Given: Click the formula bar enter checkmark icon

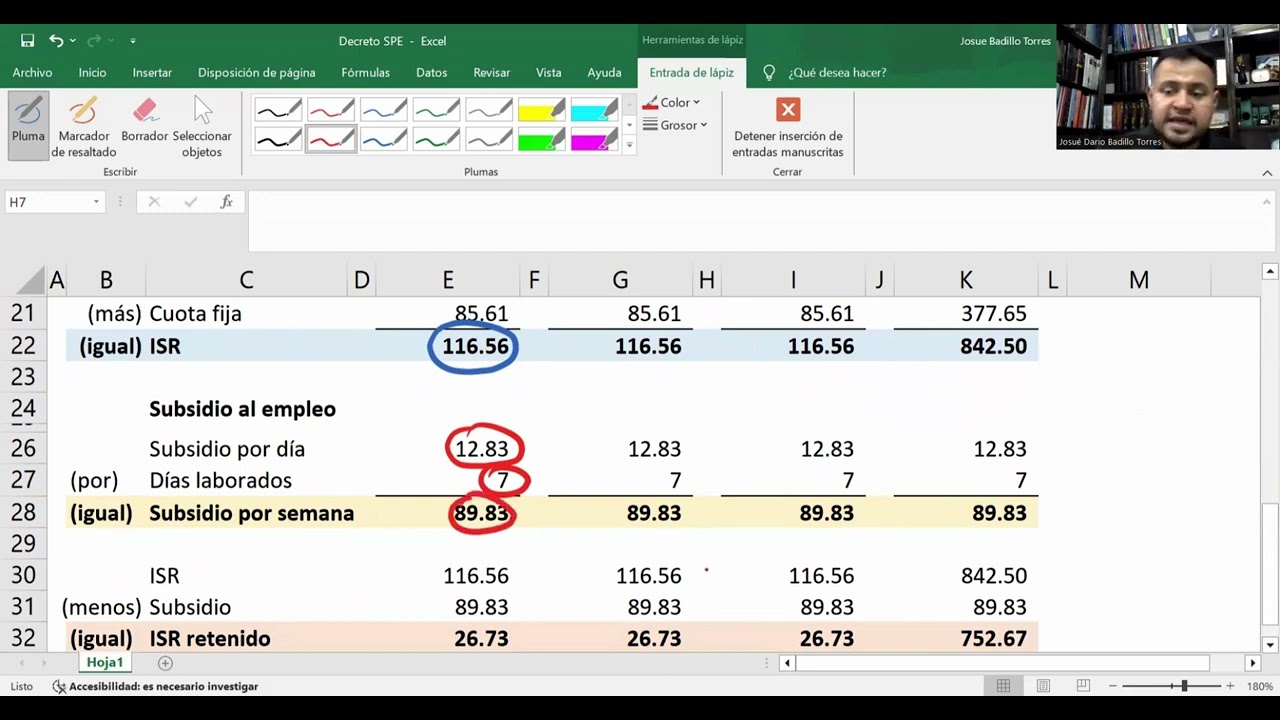Looking at the screenshot, I should 190,202.
